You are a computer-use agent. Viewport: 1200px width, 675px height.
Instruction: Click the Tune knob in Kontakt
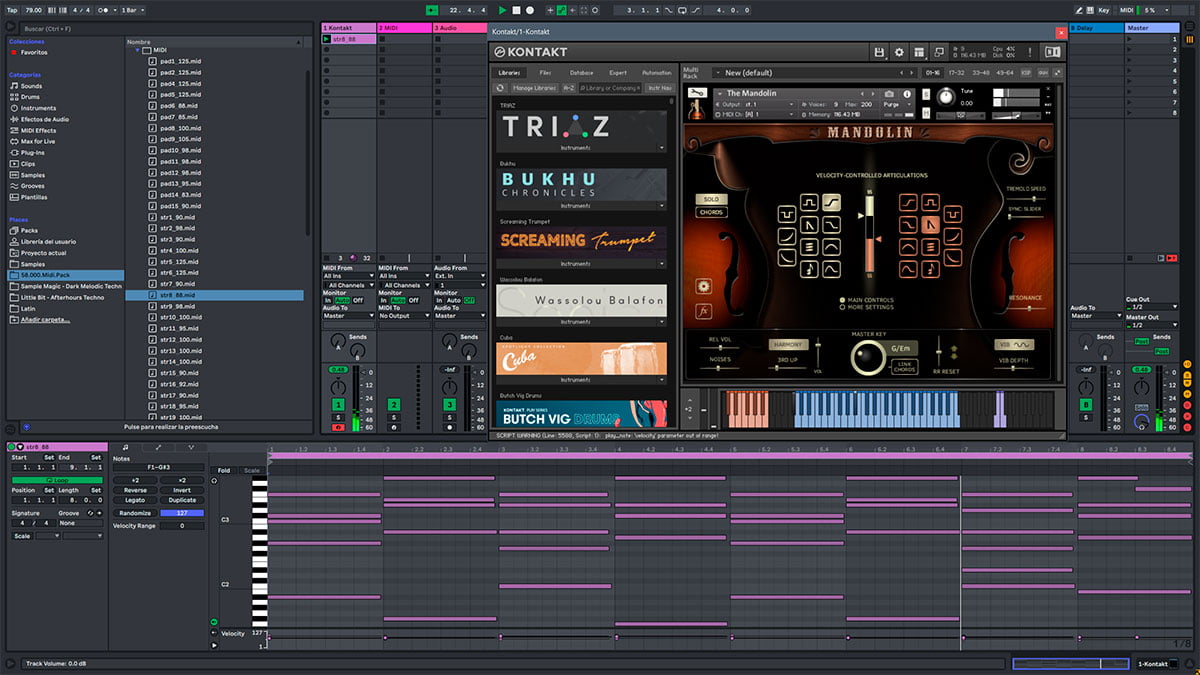[944, 97]
